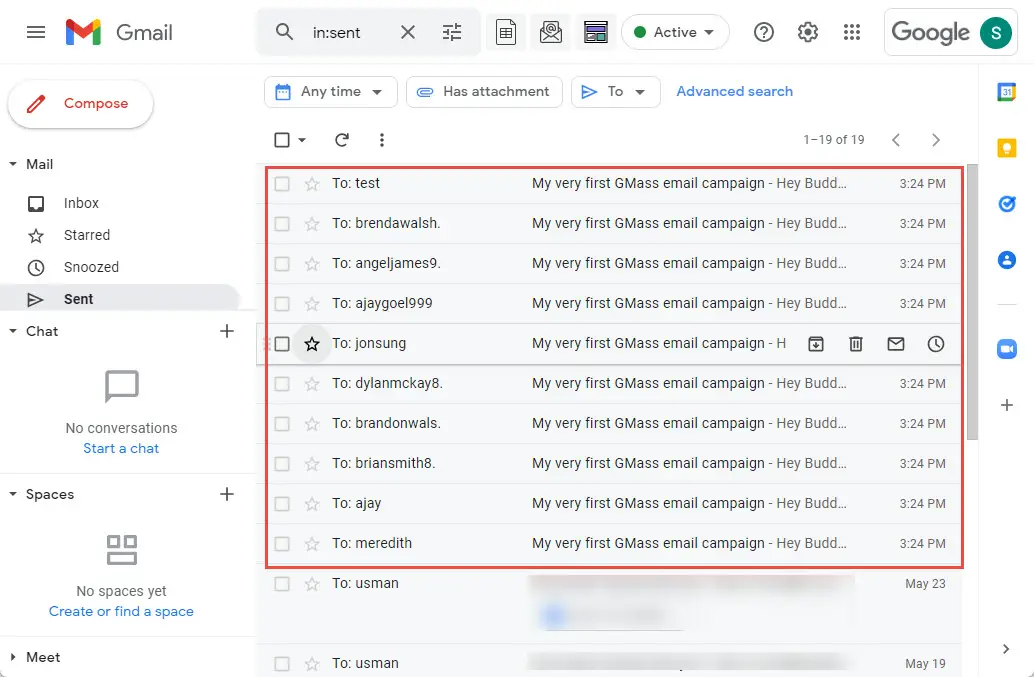Open the show search options slider icon

(452, 32)
